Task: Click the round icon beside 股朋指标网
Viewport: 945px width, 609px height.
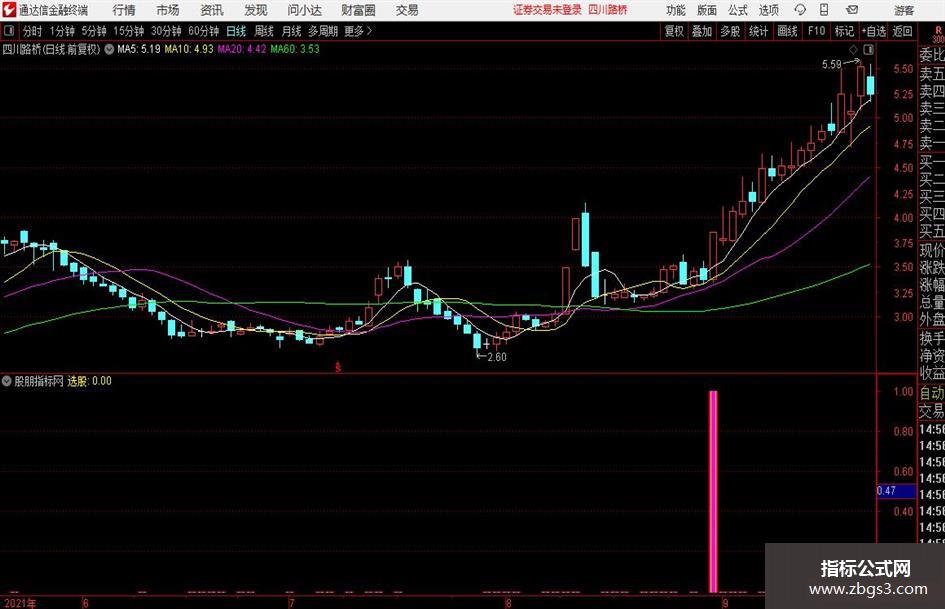Action: [7, 380]
